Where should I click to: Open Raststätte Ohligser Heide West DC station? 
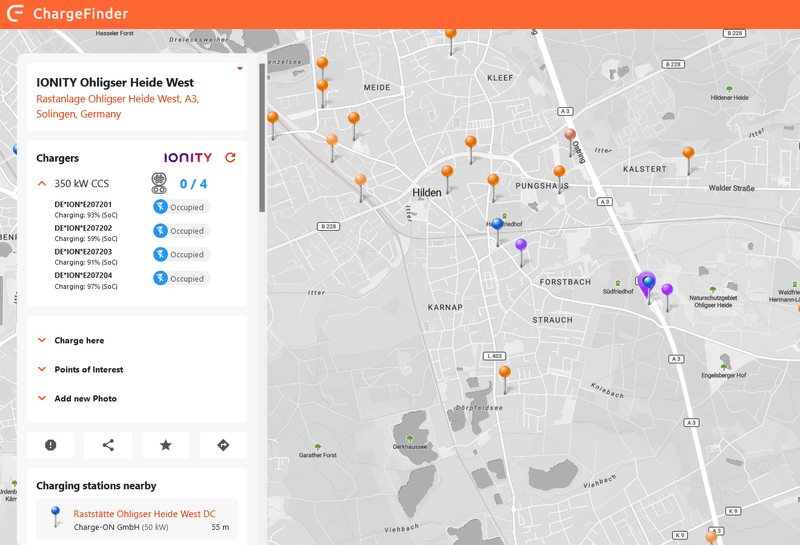tap(144, 514)
